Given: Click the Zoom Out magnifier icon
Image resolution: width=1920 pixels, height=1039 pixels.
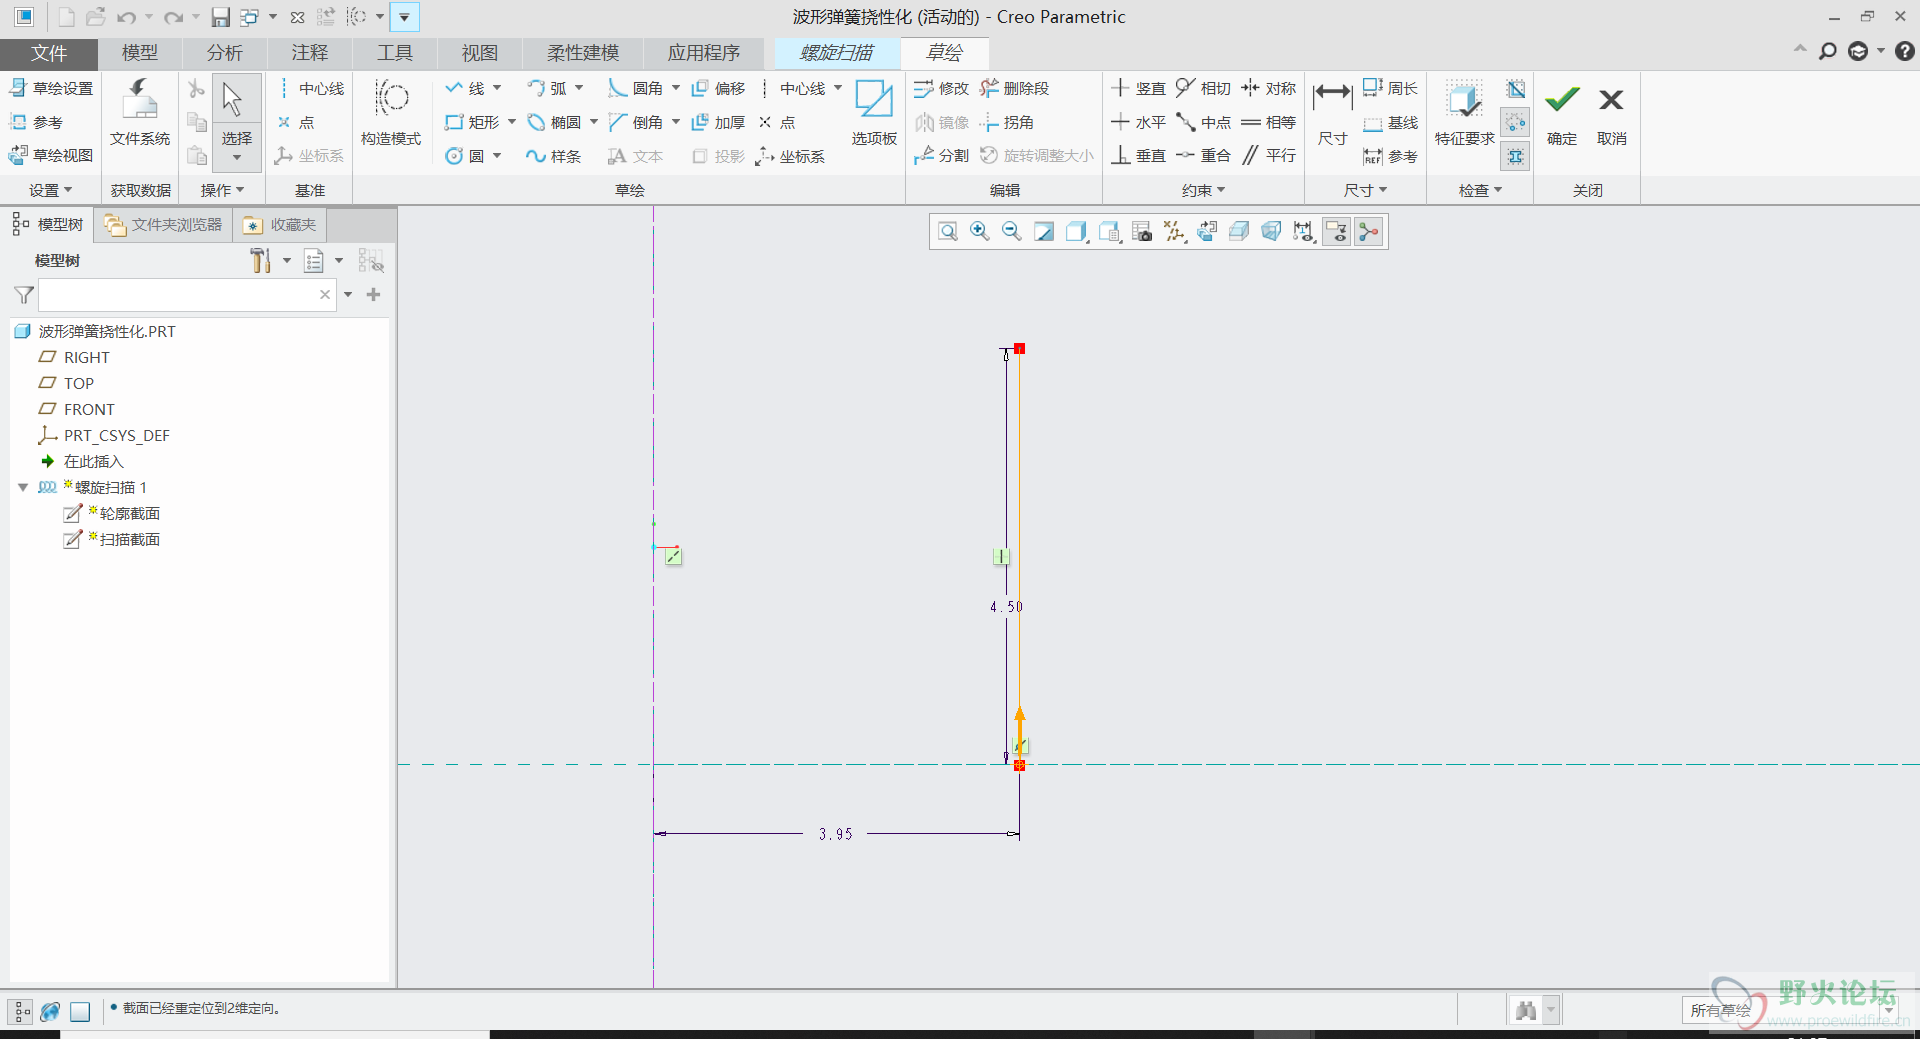Looking at the screenshot, I should point(1012,232).
